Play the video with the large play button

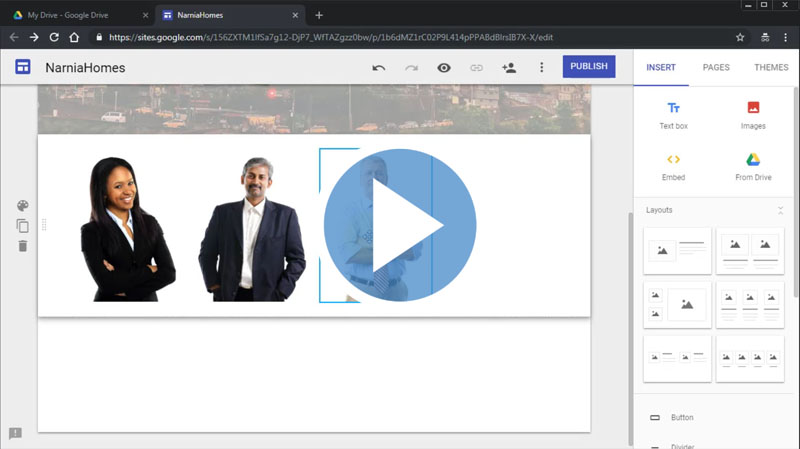click(x=400, y=225)
